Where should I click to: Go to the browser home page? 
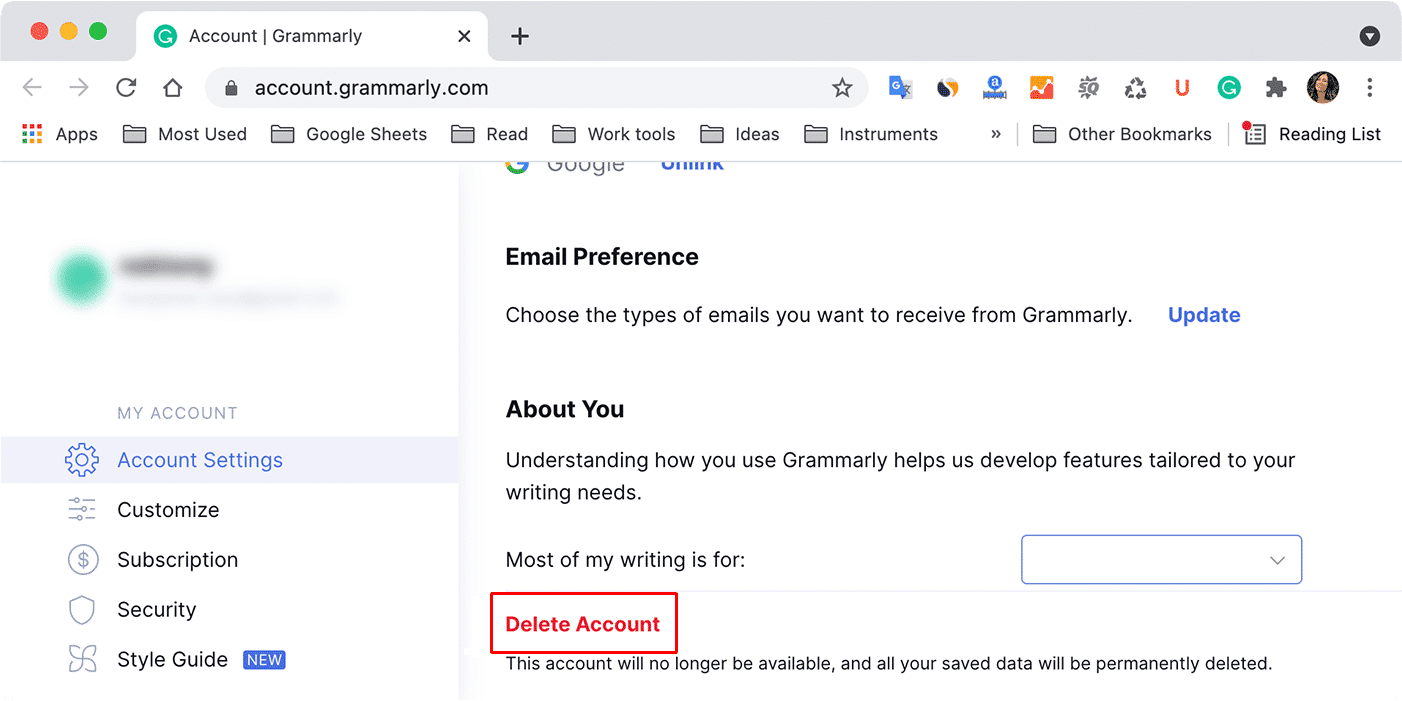(x=172, y=88)
